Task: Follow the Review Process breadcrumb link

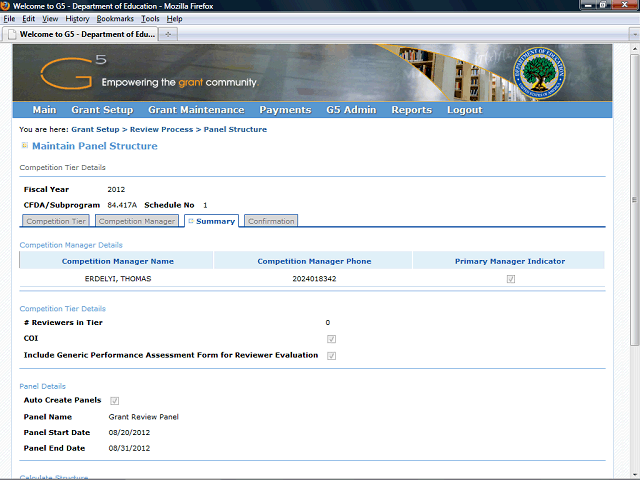Action: [x=161, y=129]
